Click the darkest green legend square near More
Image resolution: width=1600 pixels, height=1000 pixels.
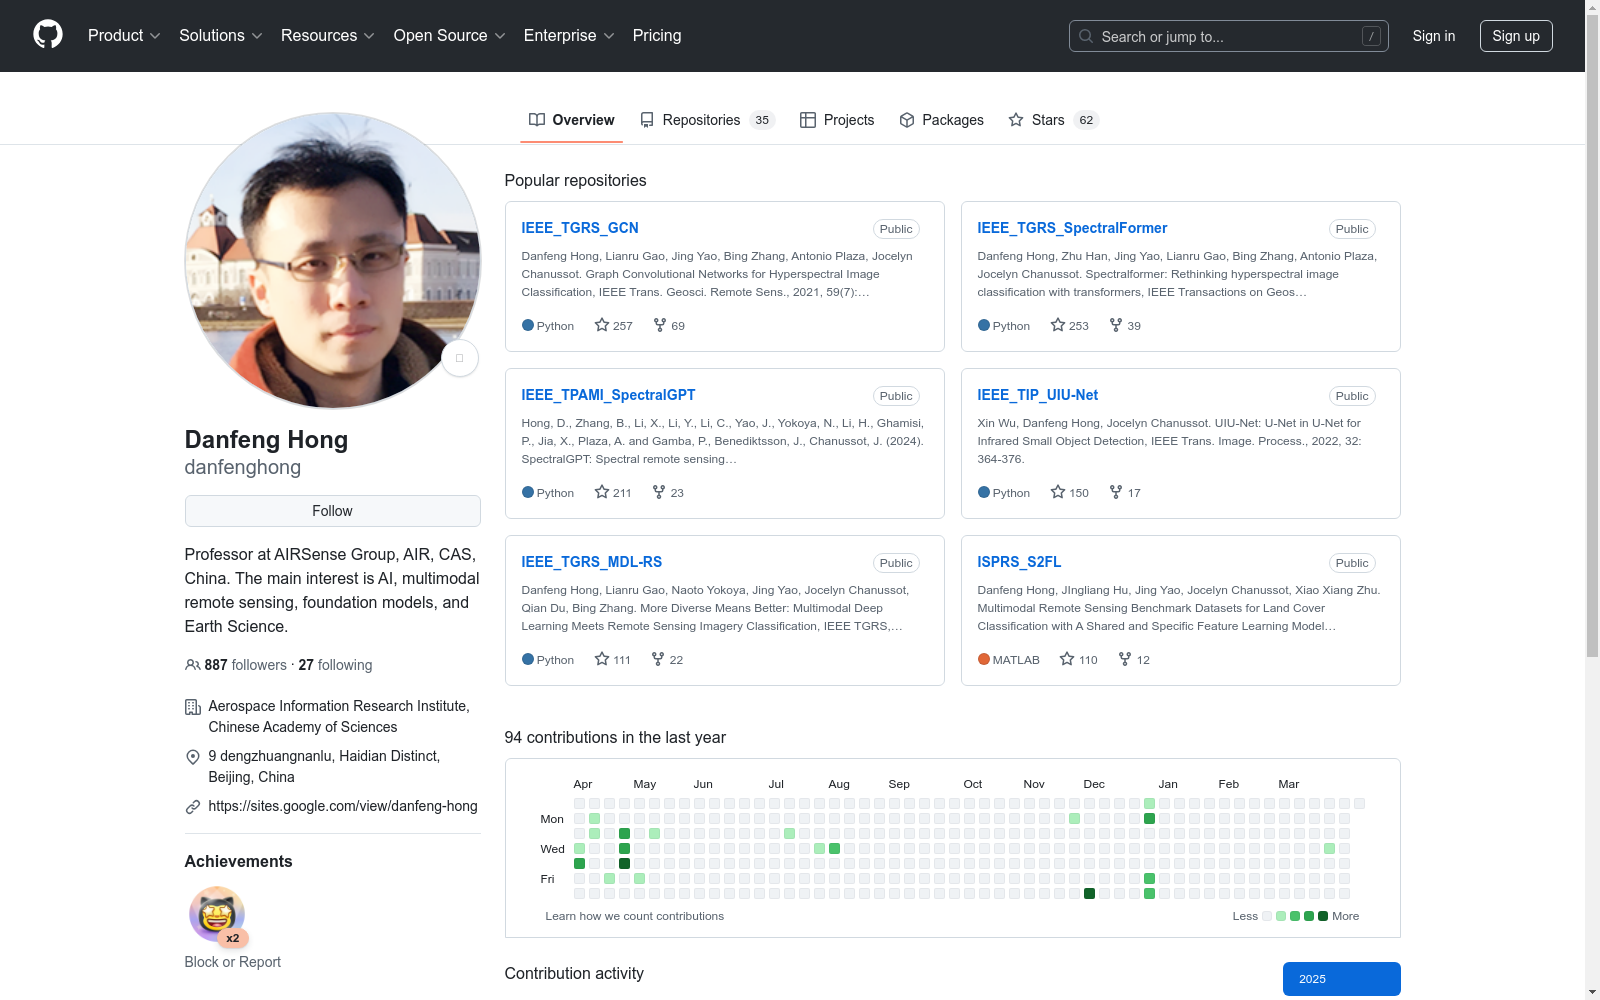[1323, 916]
